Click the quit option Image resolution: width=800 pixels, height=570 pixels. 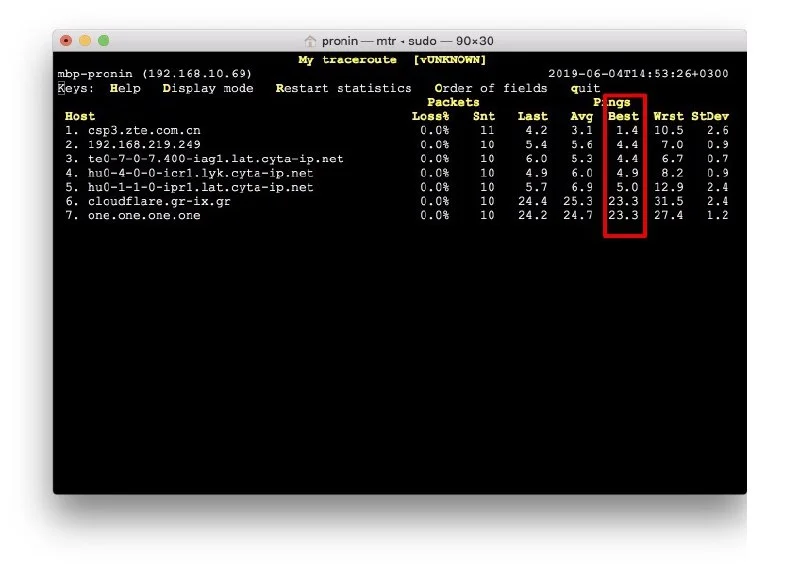pos(585,88)
